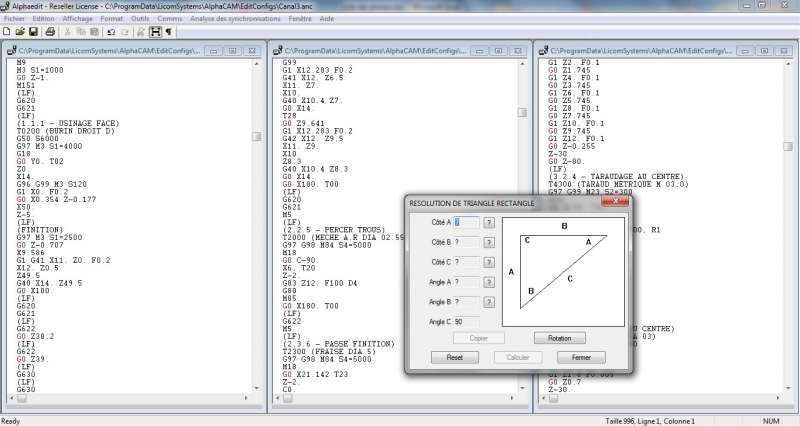The image size is (800, 426).
Task: Click the Redo arrow icon
Action: coord(124,32)
